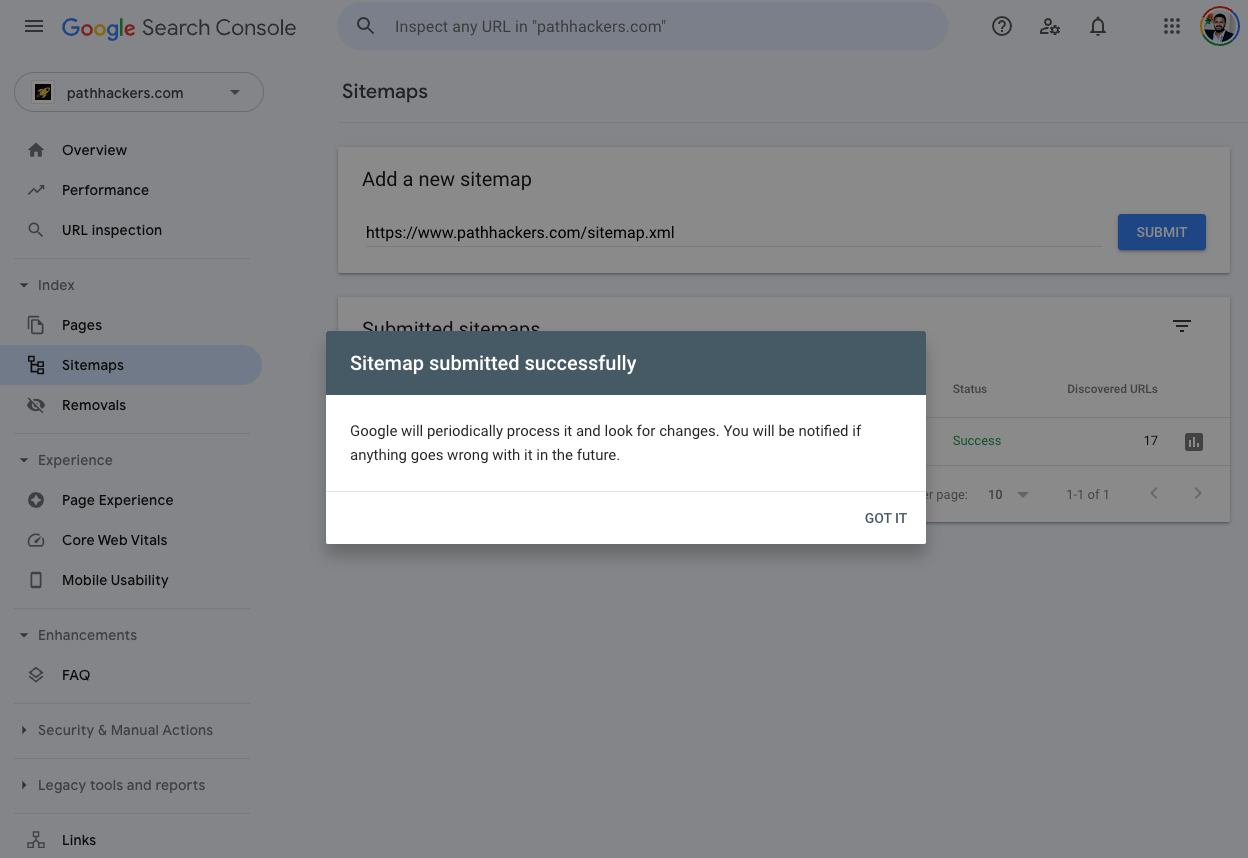Click the Page Experience plus icon
This screenshot has height=858, width=1248.
point(36,500)
